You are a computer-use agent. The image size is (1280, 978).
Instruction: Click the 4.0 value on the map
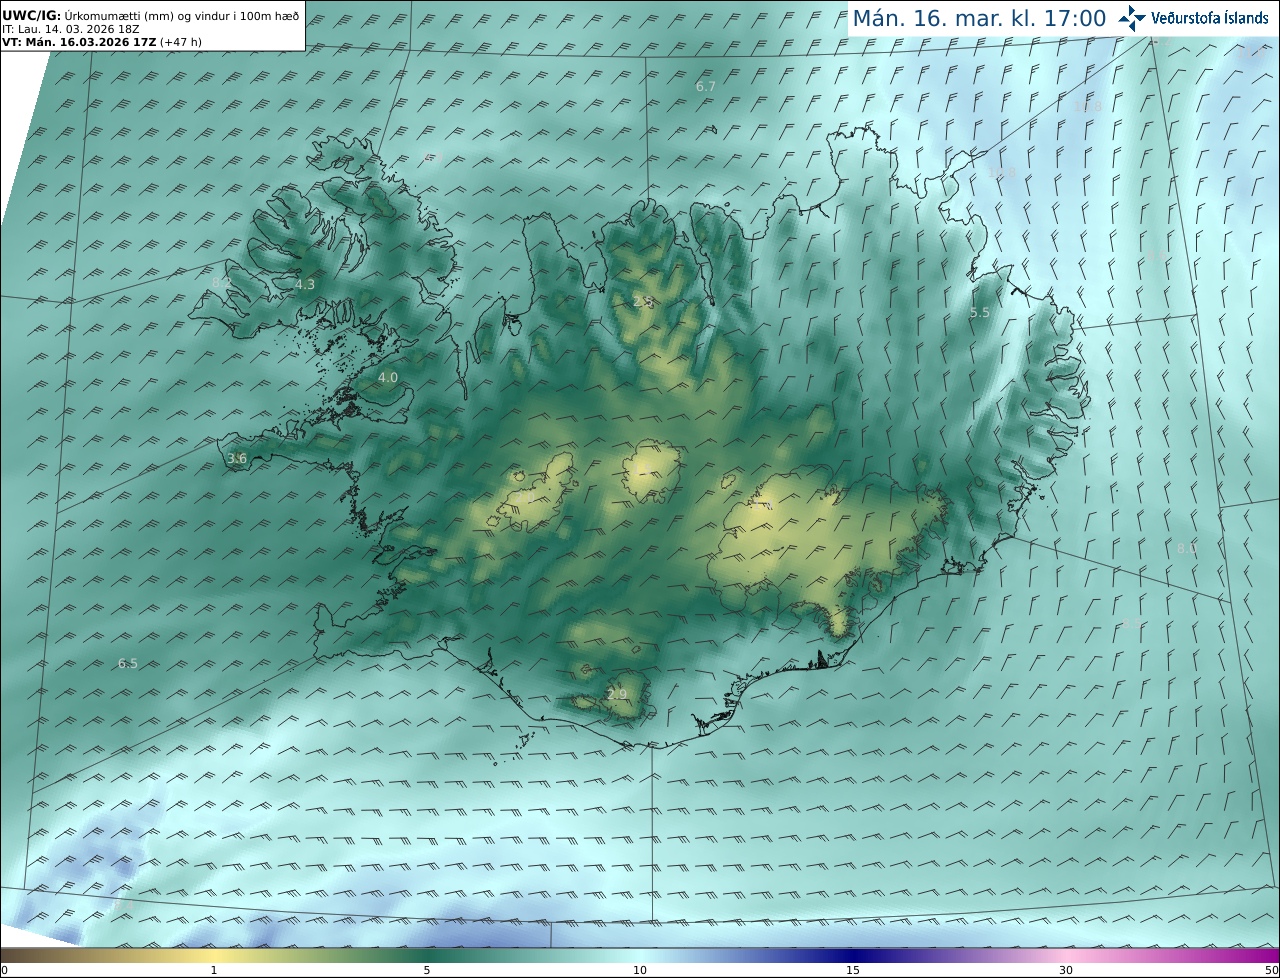[x=388, y=378]
